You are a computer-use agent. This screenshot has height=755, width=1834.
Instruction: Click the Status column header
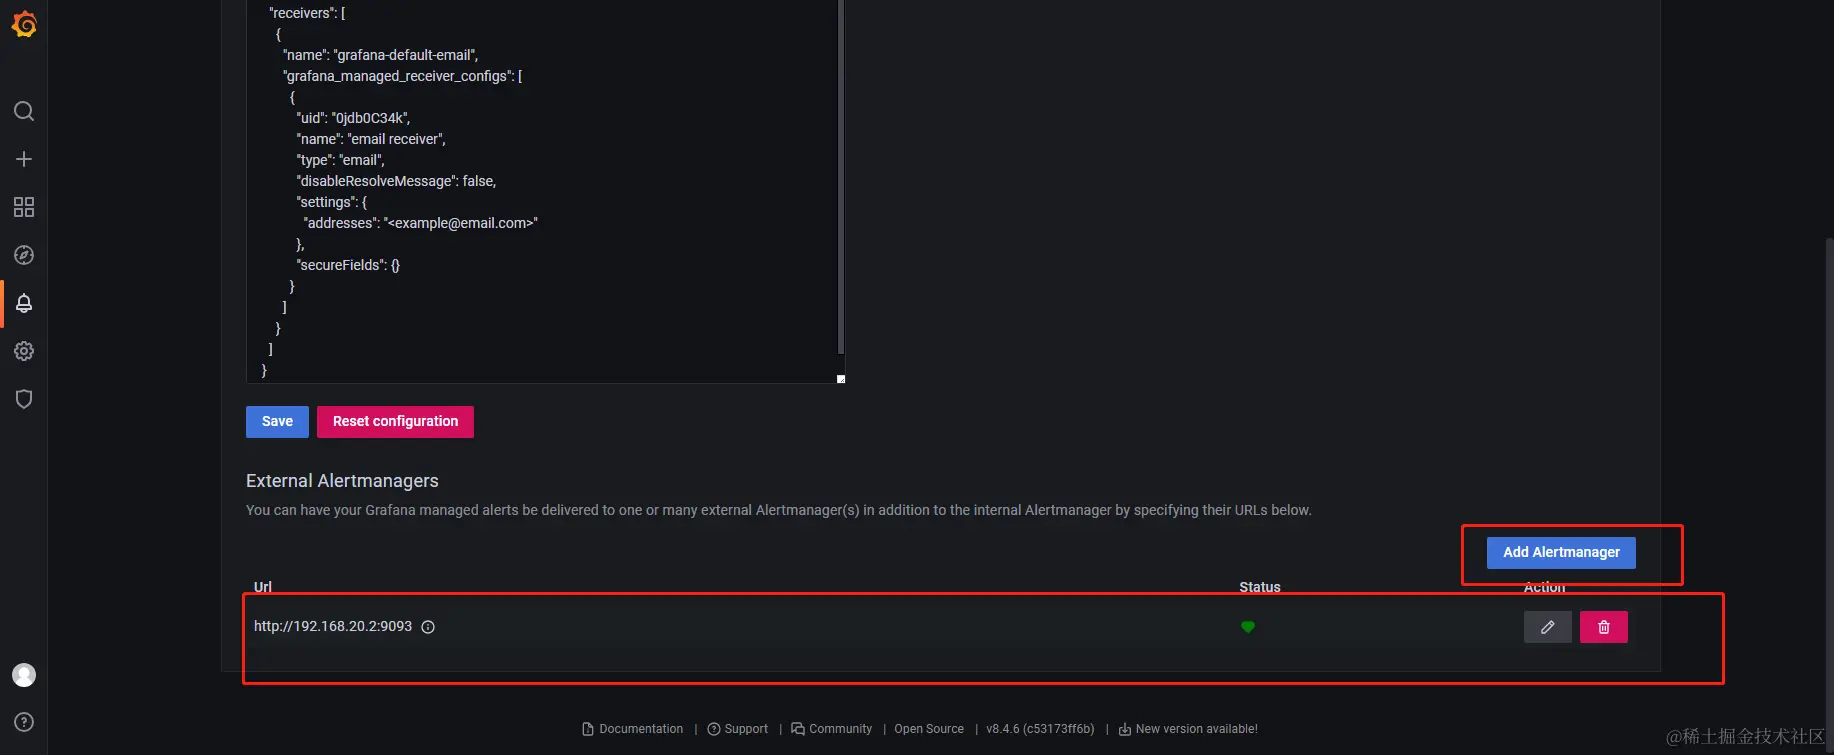(x=1260, y=587)
